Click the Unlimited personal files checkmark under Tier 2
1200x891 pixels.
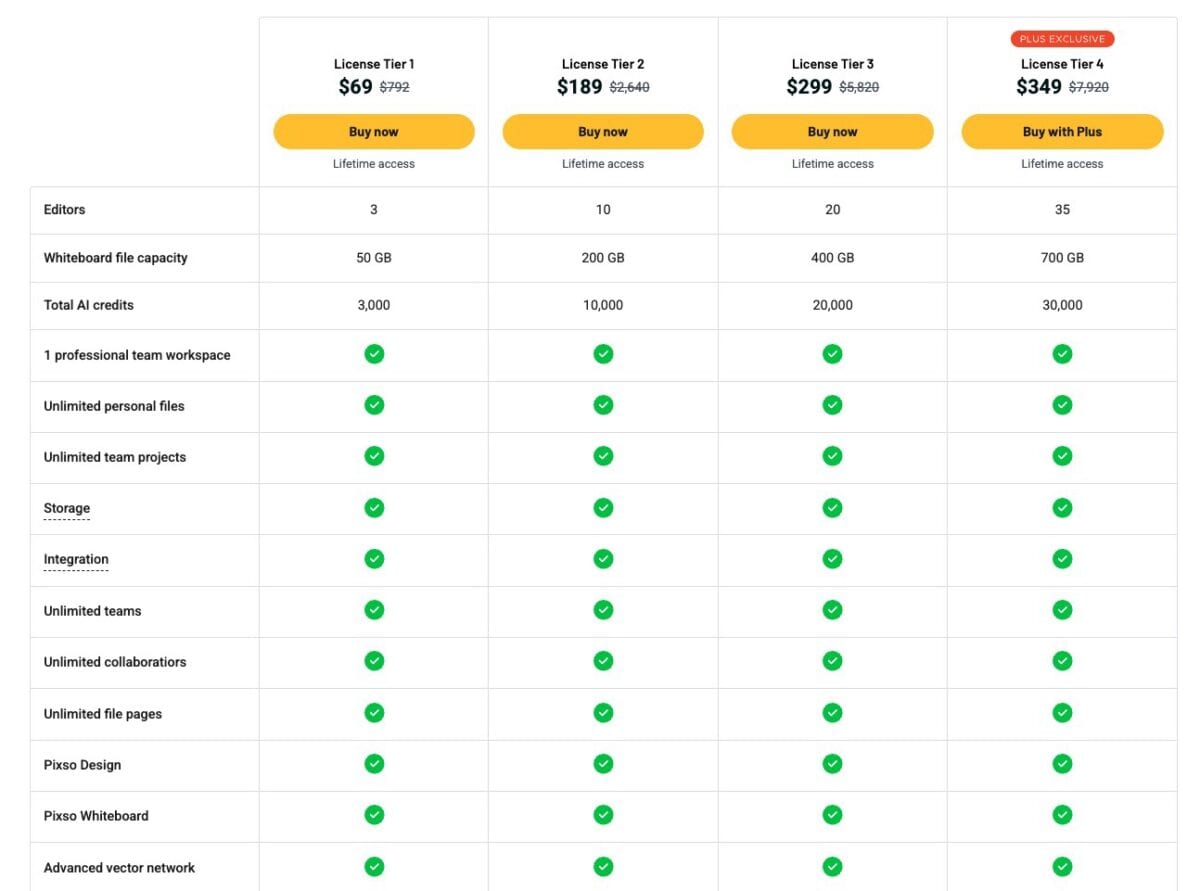pos(603,405)
